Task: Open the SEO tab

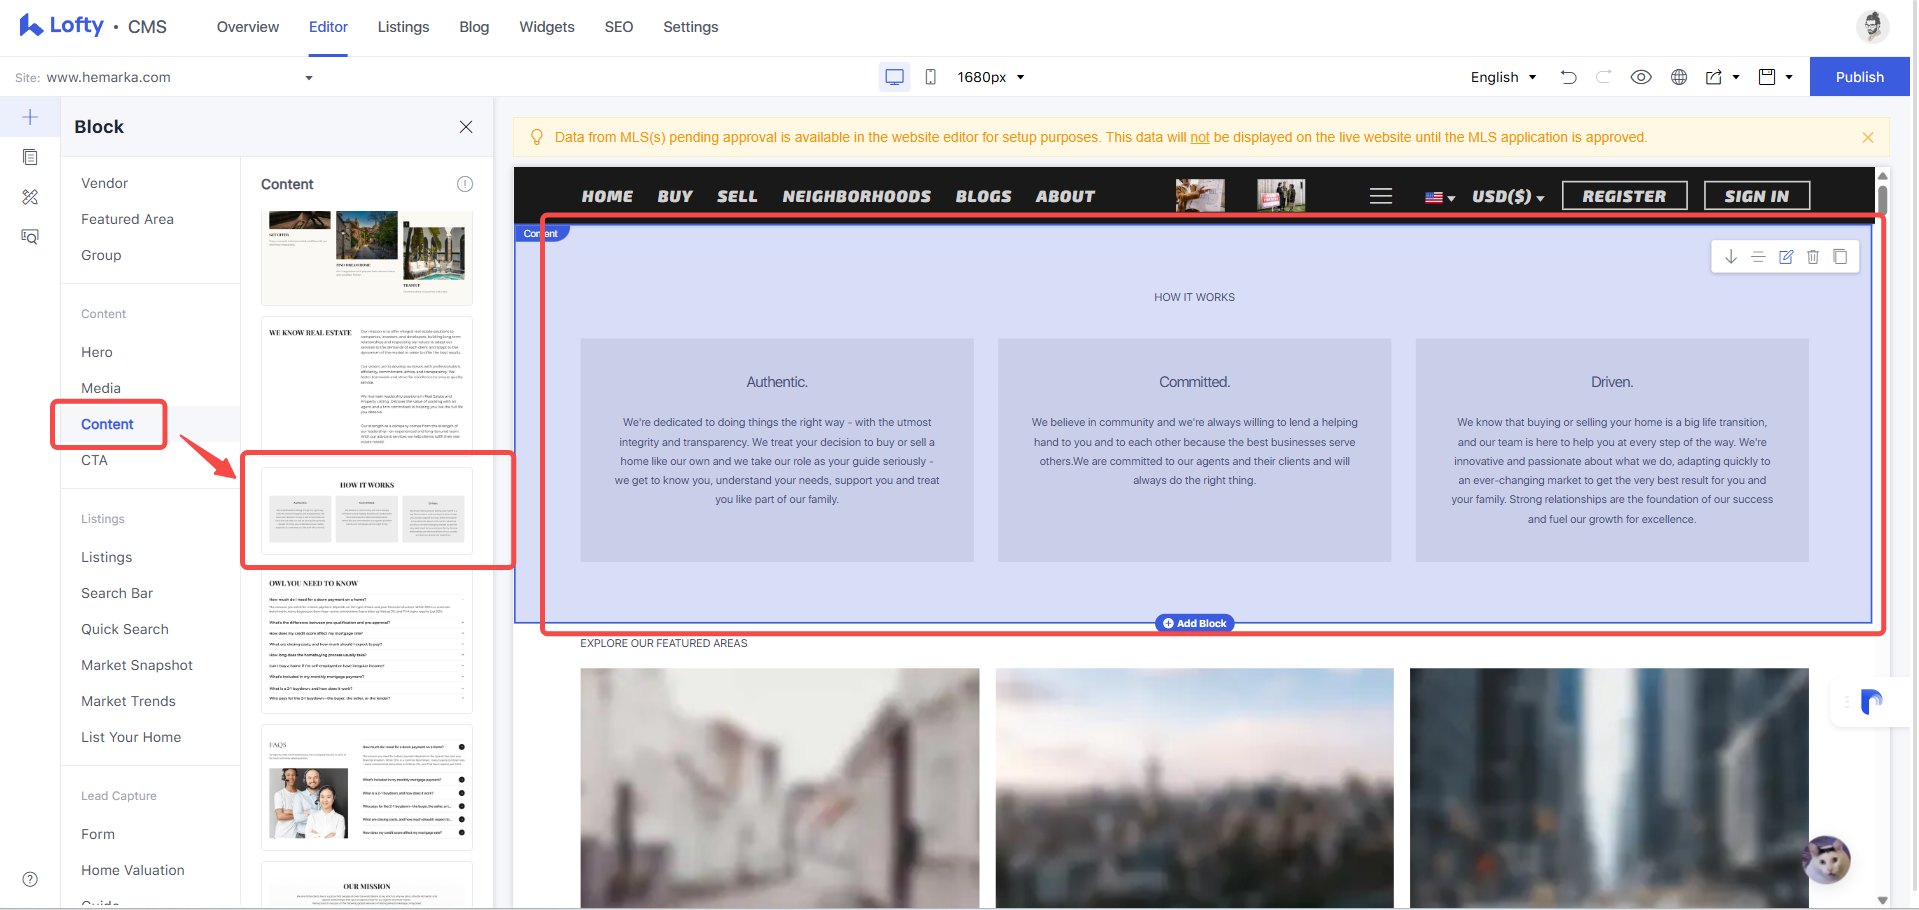Action: pos(619,27)
